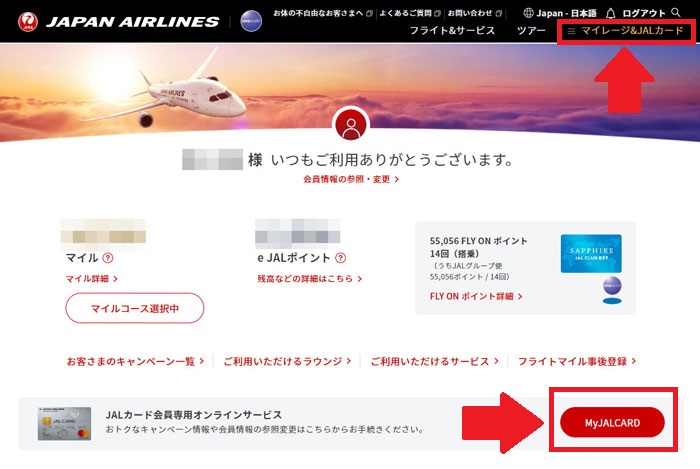Open the search magnifier icon

[676, 12]
